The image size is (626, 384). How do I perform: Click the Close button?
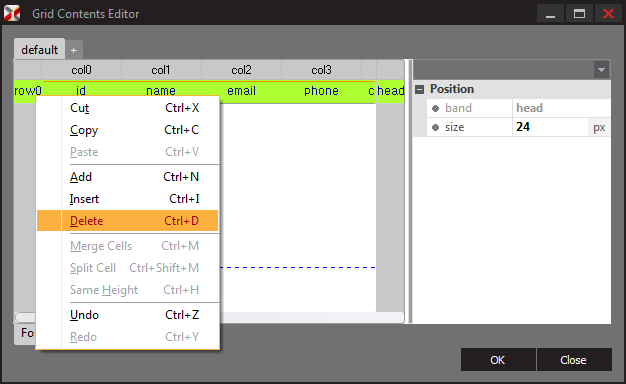[x=574, y=360]
